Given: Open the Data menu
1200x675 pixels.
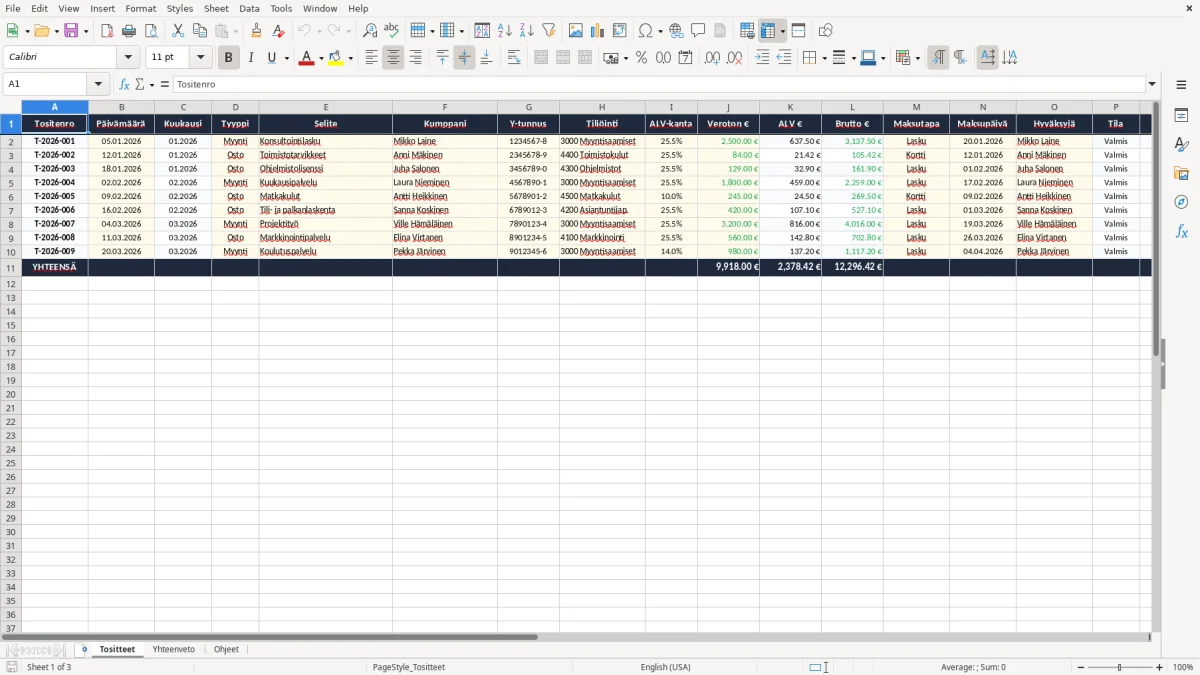Looking at the screenshot, I should [249, 8].
